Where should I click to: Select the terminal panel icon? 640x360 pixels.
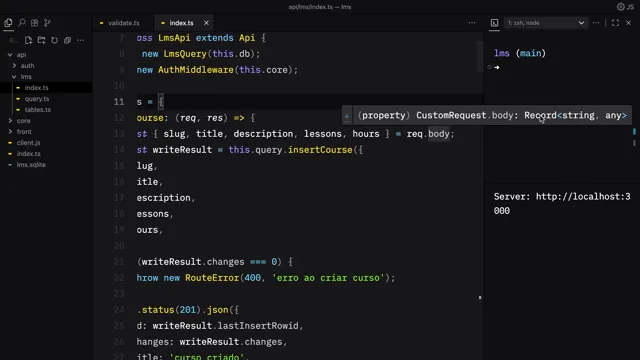point(494,23)
